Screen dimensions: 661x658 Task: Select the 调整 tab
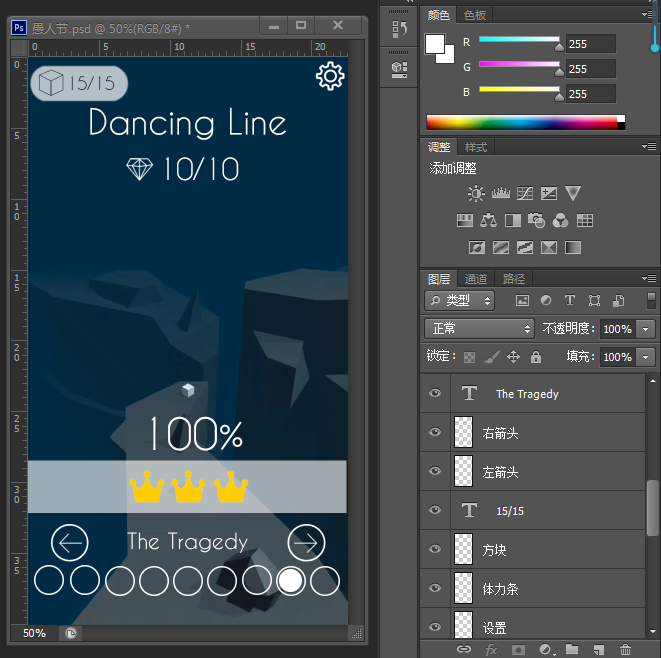439,147
